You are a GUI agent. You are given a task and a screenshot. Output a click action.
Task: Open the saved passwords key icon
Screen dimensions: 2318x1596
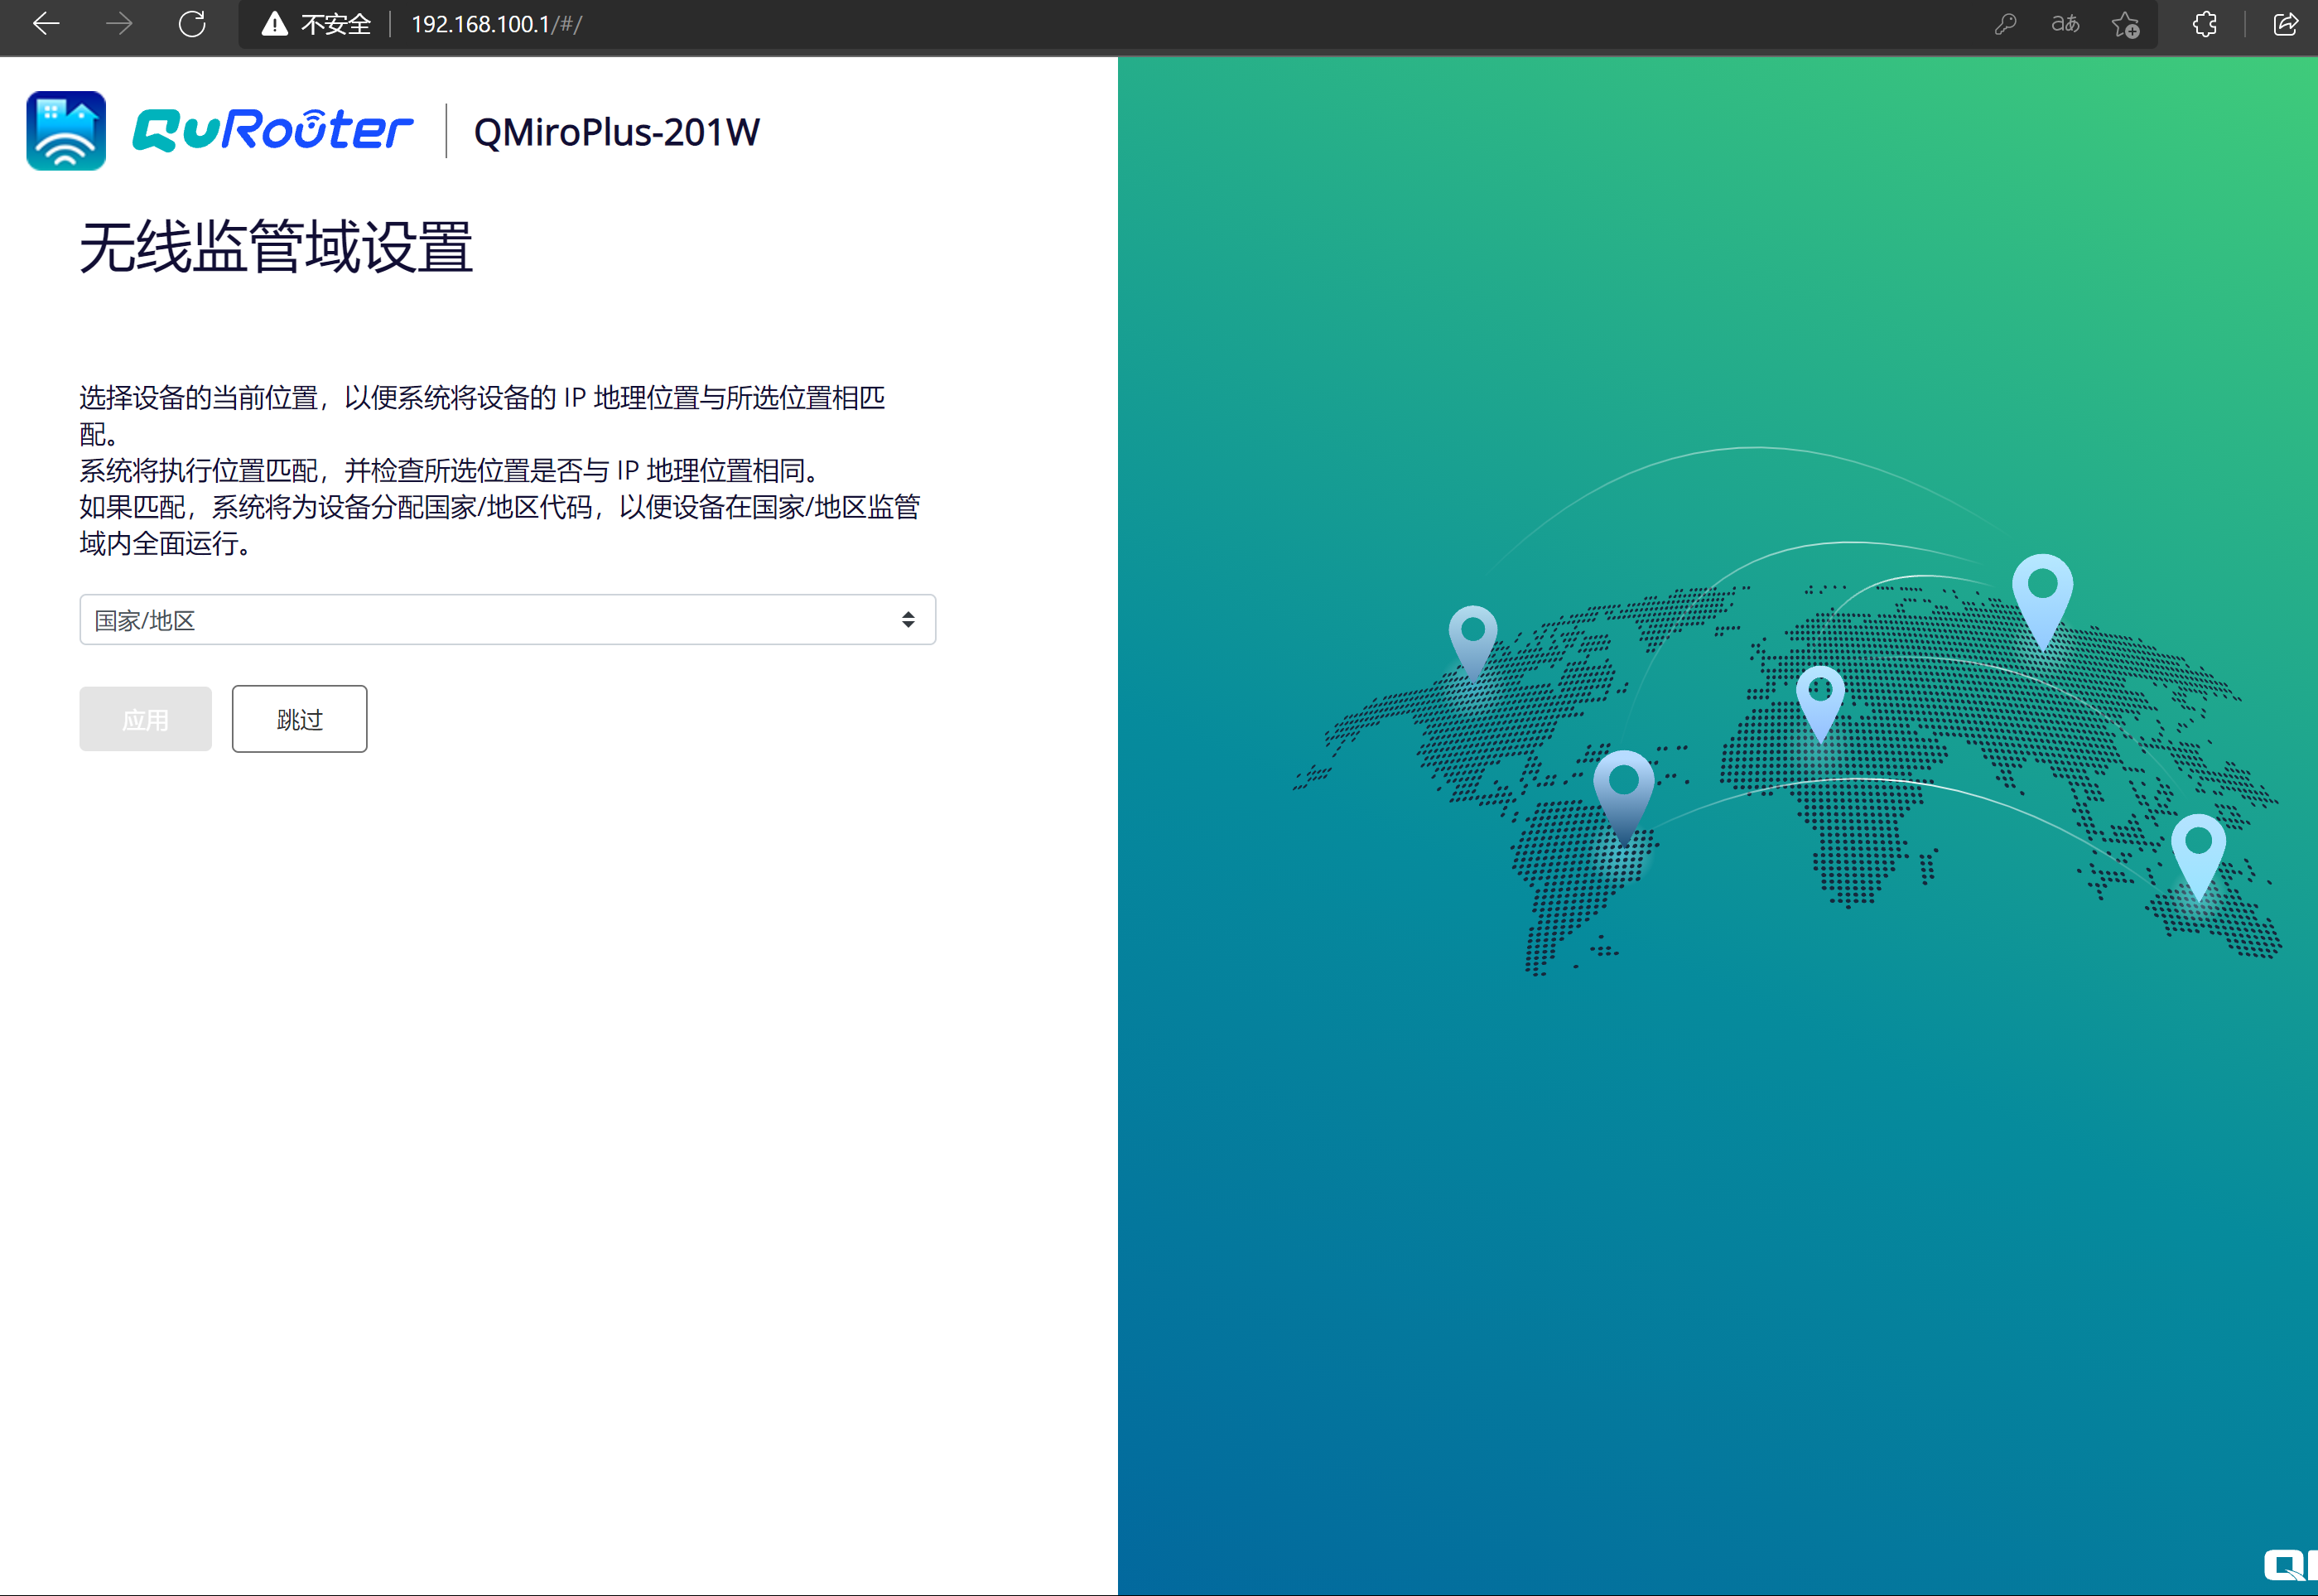(2006, 24)
